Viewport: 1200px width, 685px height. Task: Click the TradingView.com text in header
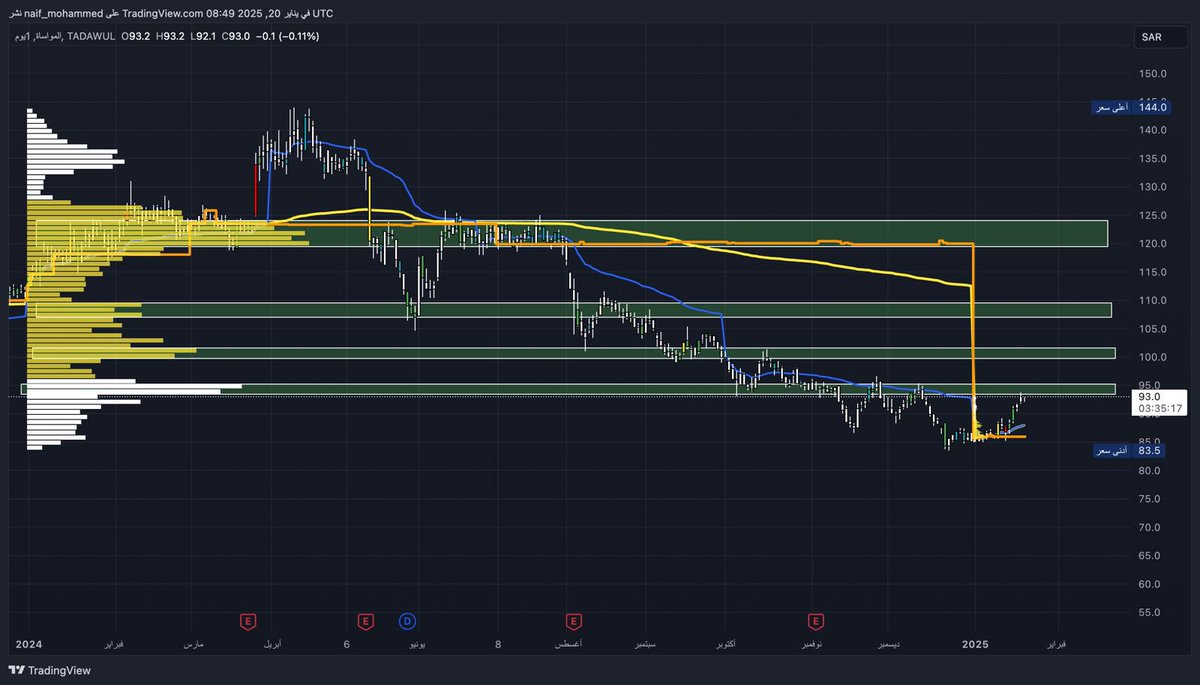pyautogui.click(x=165, y=13)
